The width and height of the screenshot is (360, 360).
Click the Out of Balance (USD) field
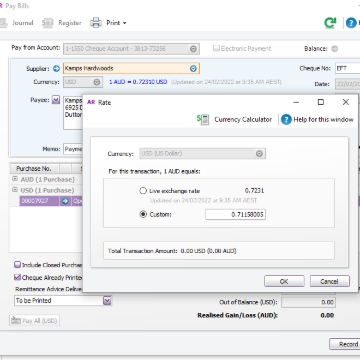(308, 302)
